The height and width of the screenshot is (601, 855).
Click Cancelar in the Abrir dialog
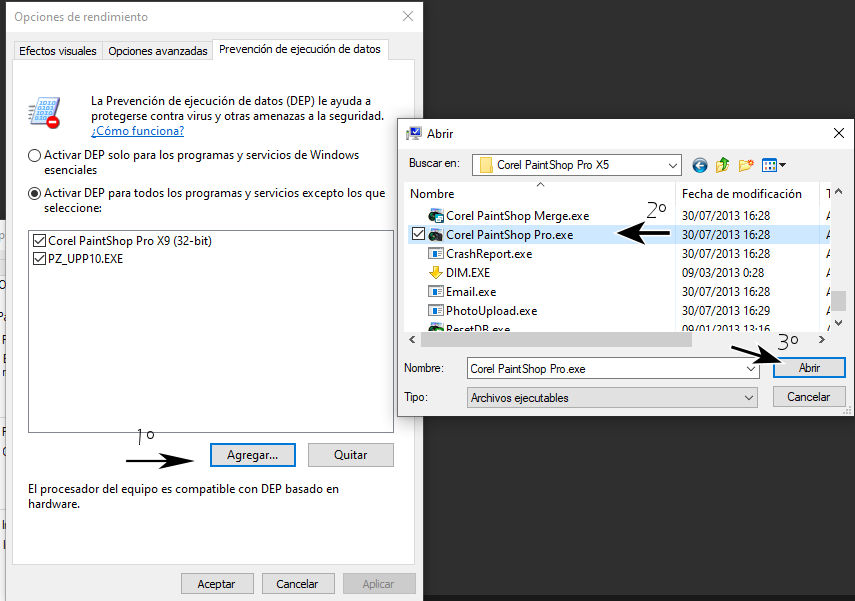[809, 397]
